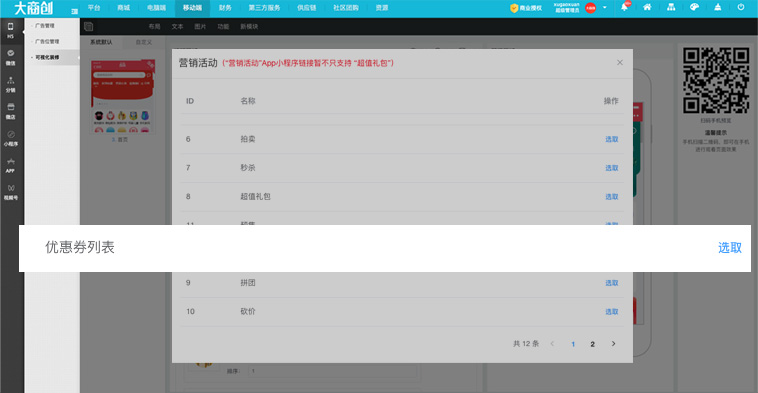
Task: Click the 超值礼包 row name
Action: (255, 196)
